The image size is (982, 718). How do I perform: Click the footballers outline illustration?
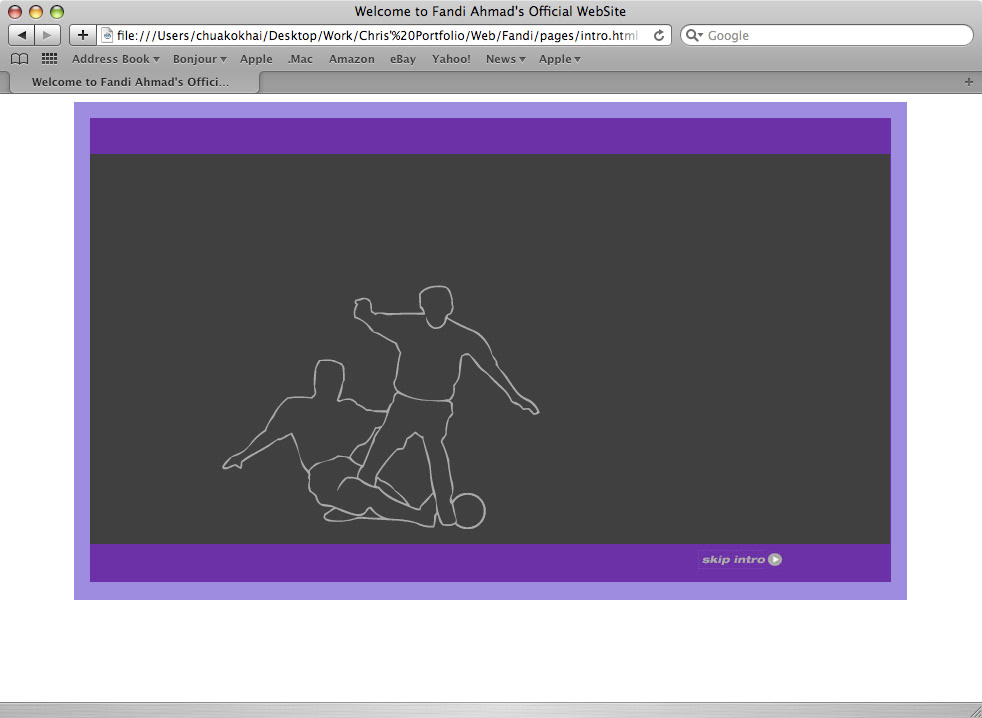[381, 407]
